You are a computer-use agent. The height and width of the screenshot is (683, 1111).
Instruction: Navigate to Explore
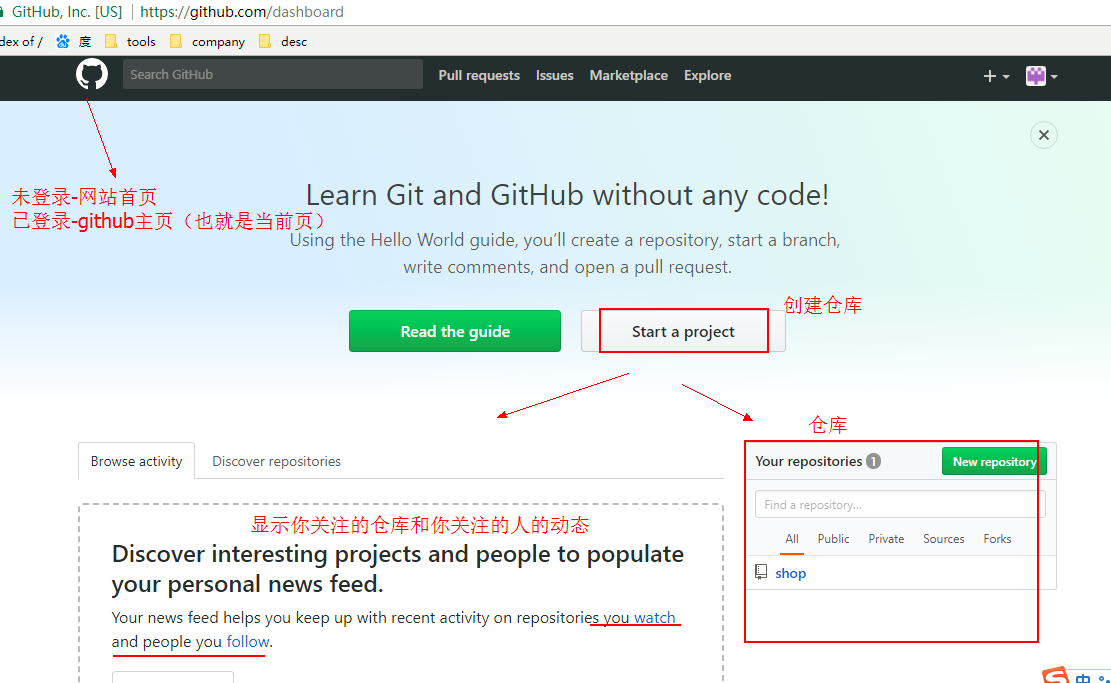[x=707, y=75]
